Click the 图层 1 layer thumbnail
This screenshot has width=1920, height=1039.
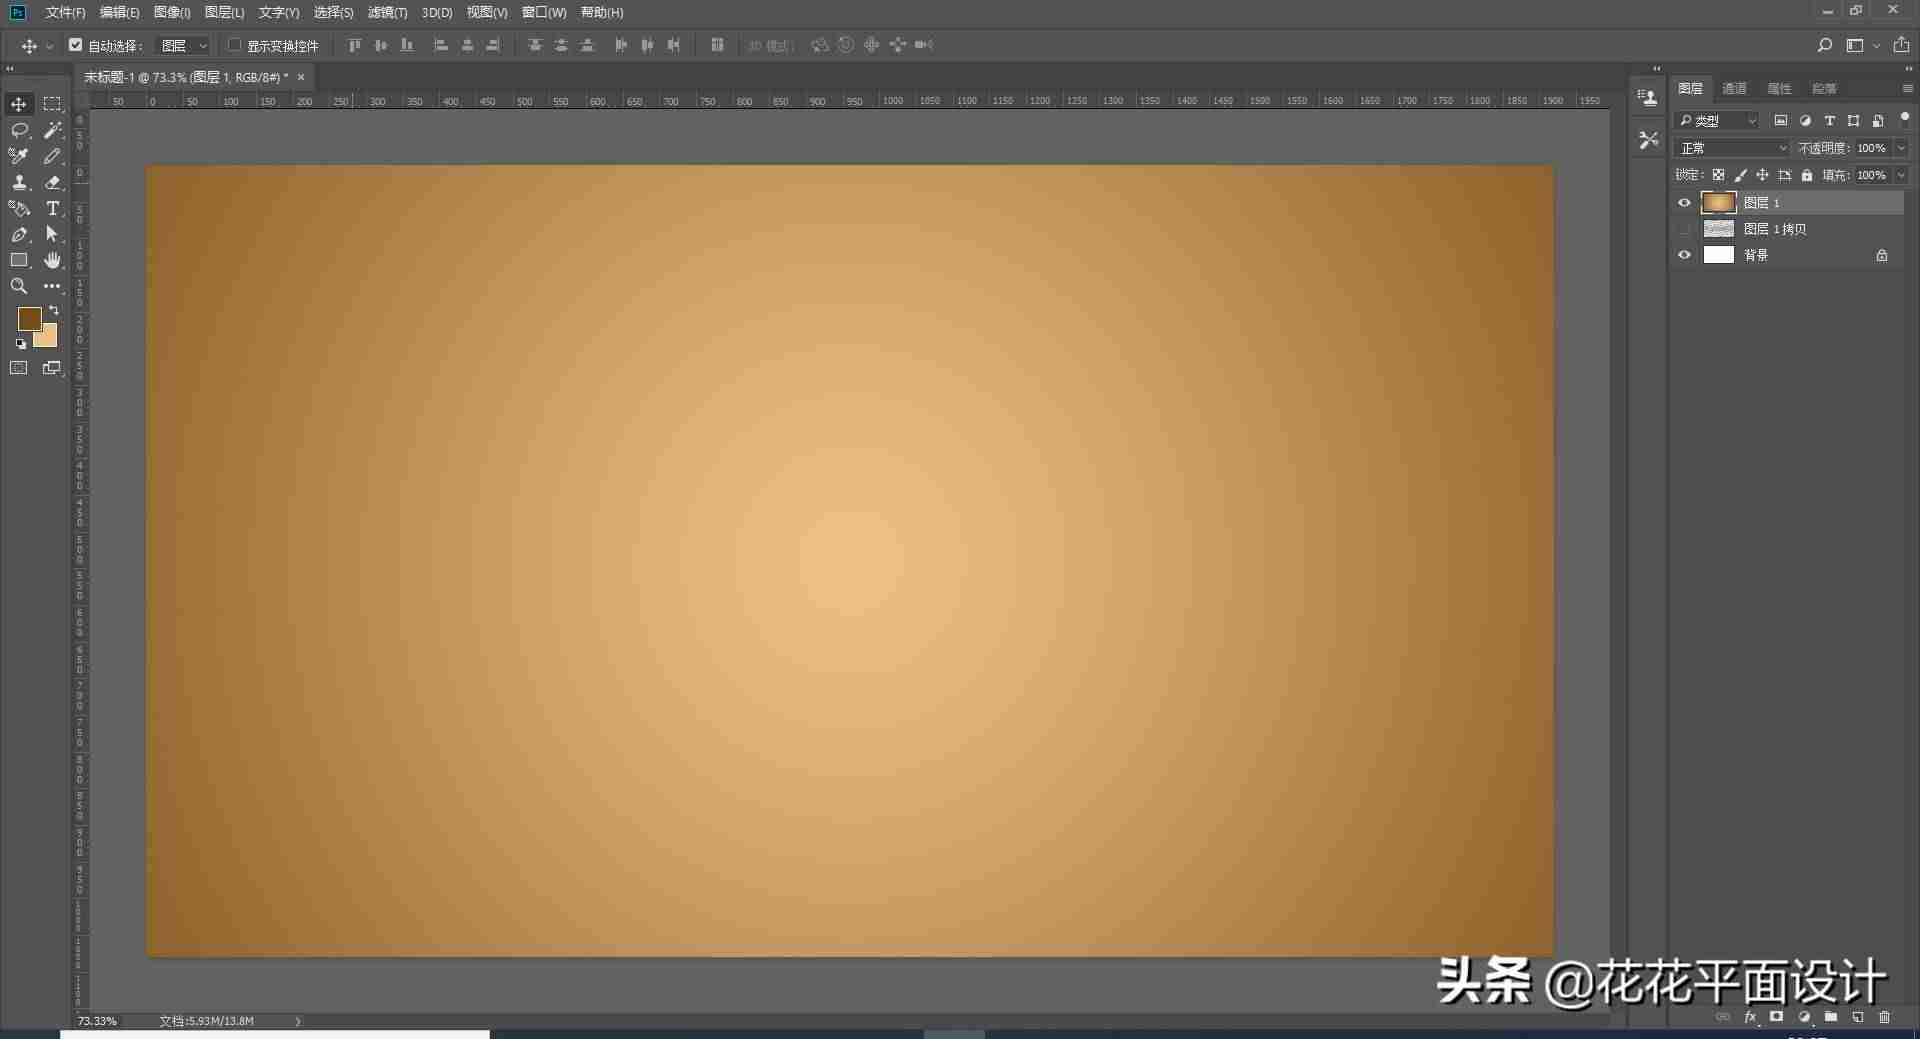coord(1718,203)
